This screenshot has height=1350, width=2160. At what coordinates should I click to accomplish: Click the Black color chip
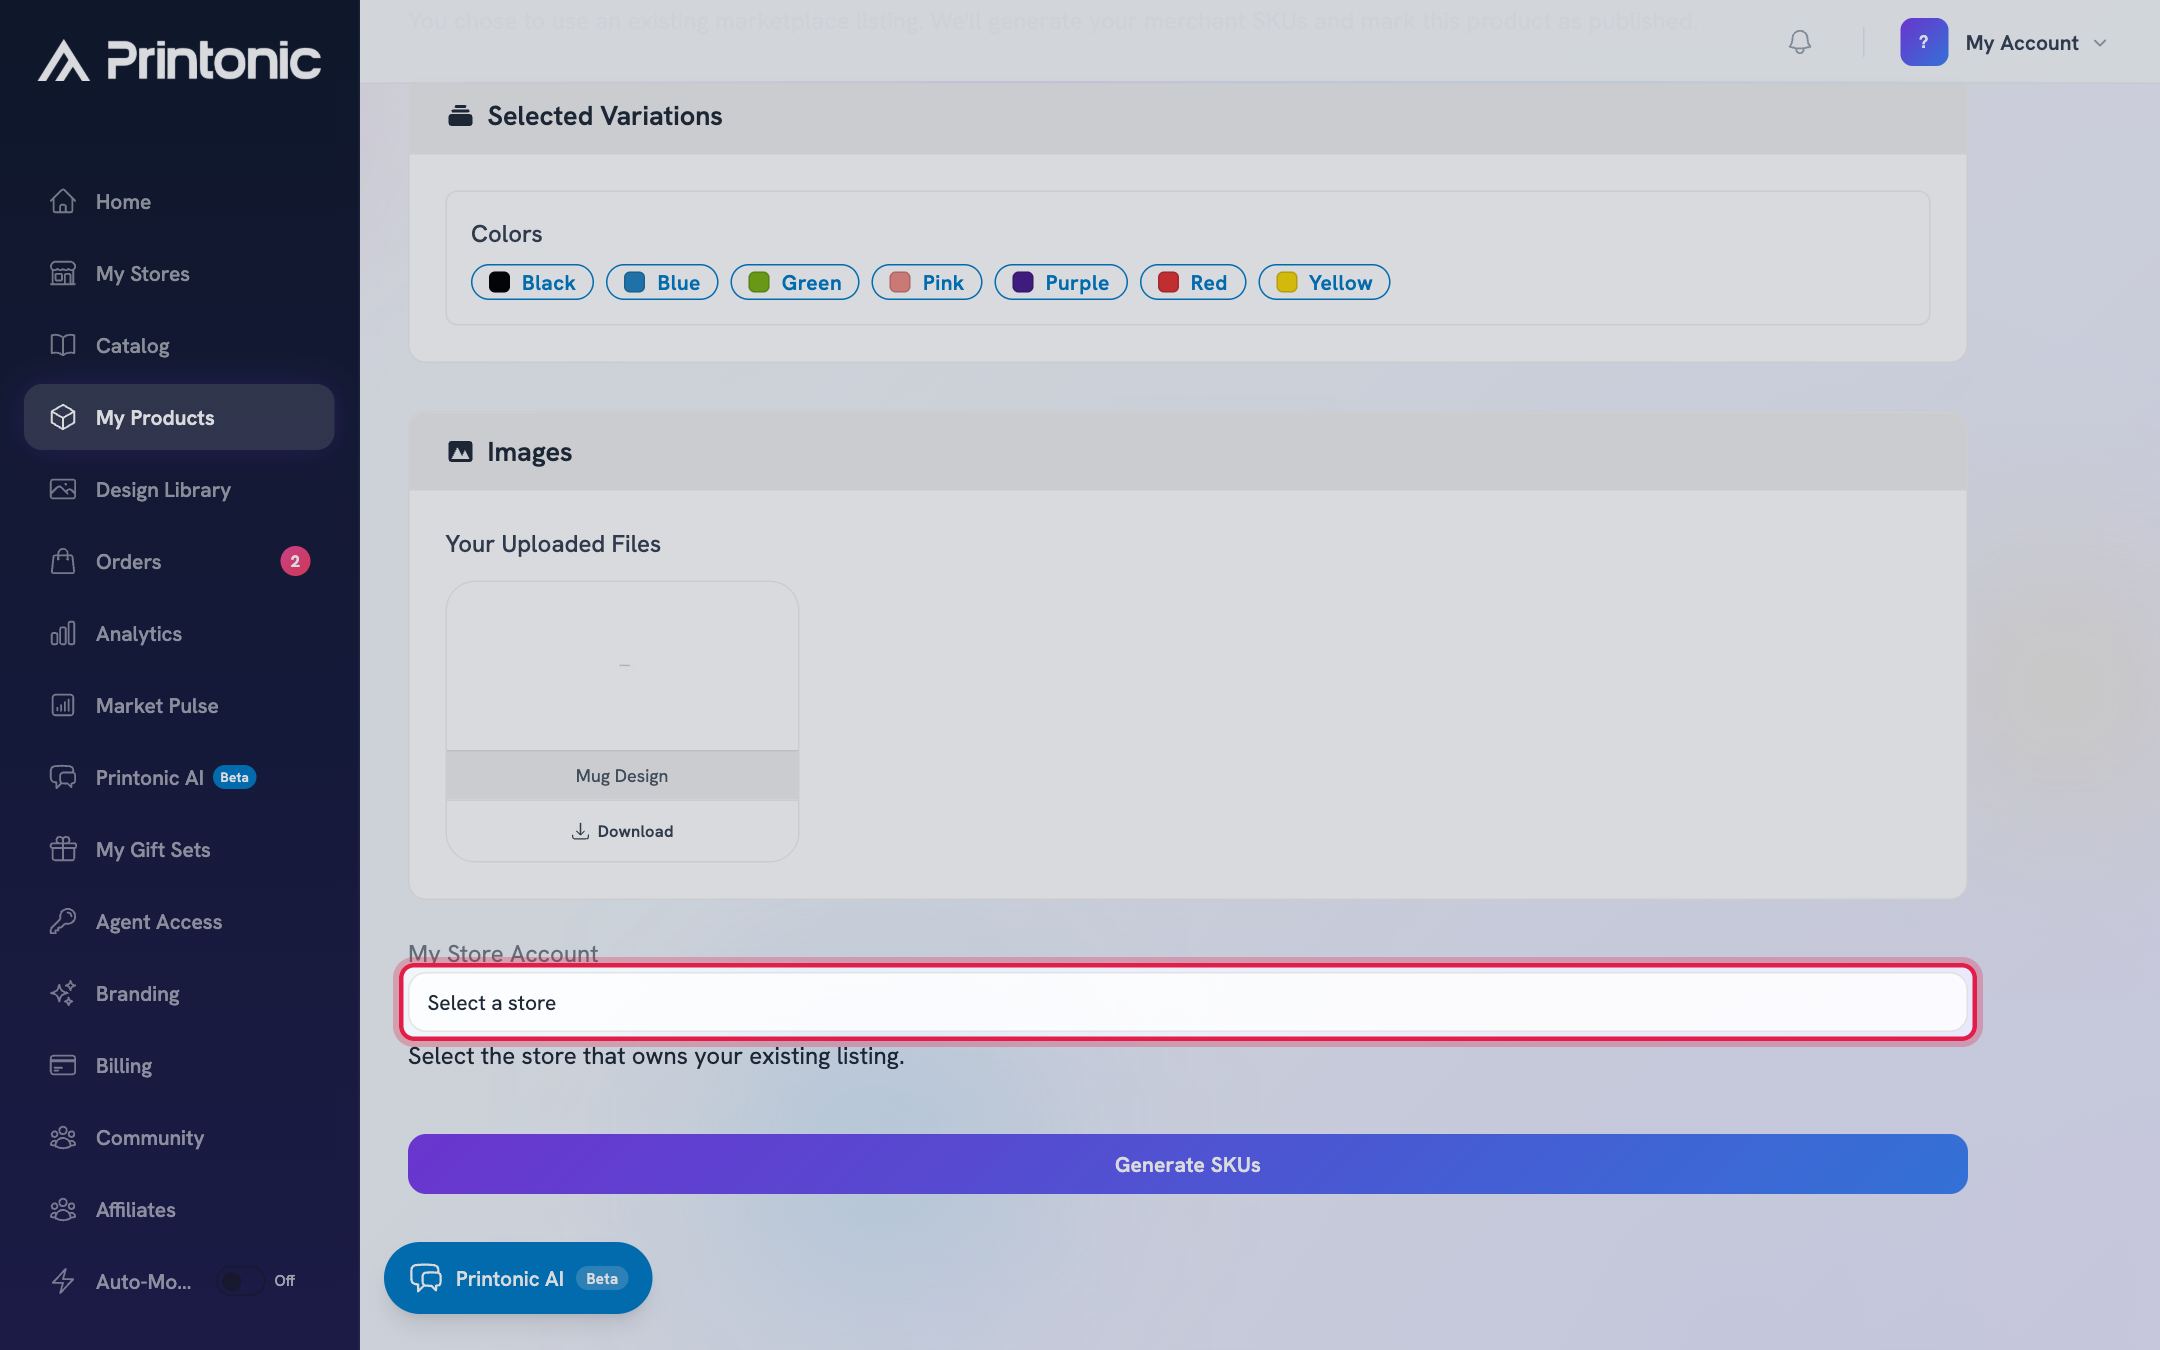pyautogui.click(x=532, y=282)
